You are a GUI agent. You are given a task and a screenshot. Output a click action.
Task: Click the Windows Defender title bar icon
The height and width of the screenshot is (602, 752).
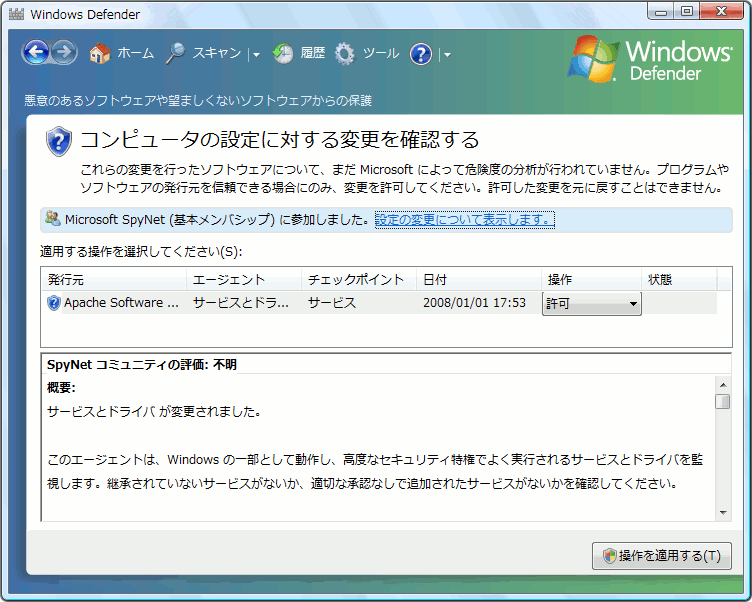16,14
